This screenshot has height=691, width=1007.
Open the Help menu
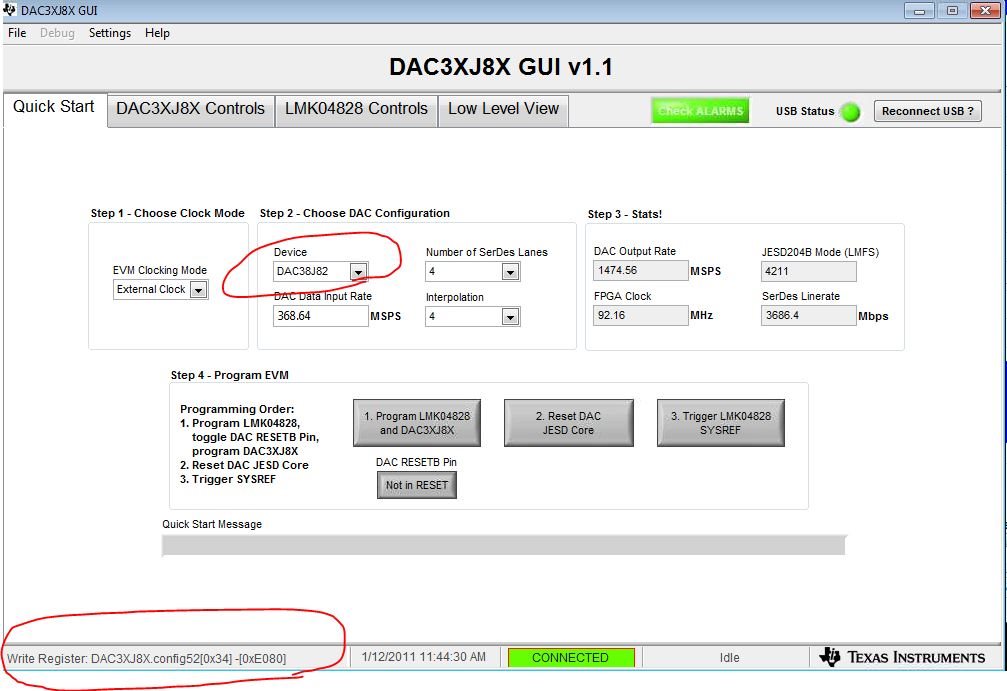pos(157,33)
